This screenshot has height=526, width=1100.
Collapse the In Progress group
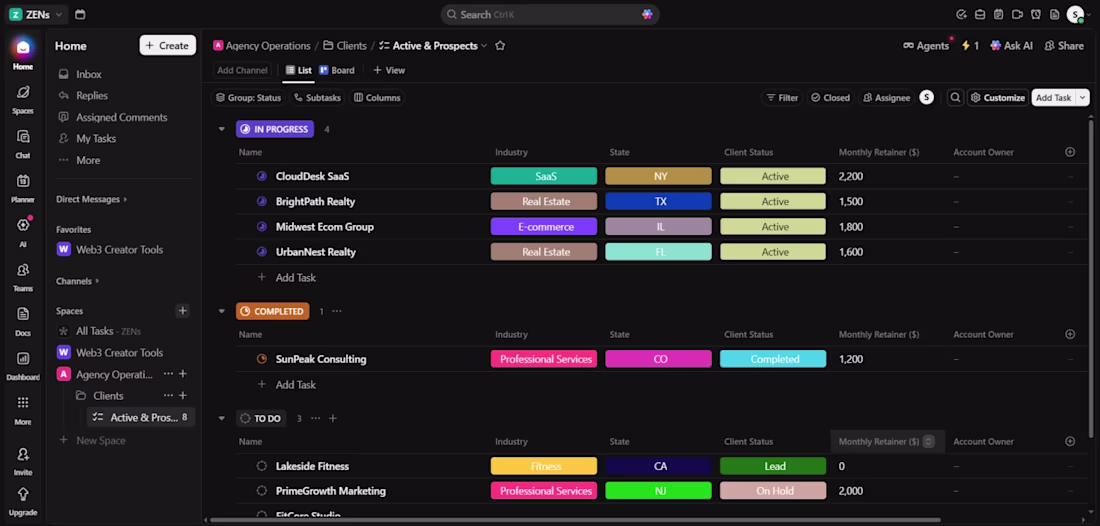[222, 129]
